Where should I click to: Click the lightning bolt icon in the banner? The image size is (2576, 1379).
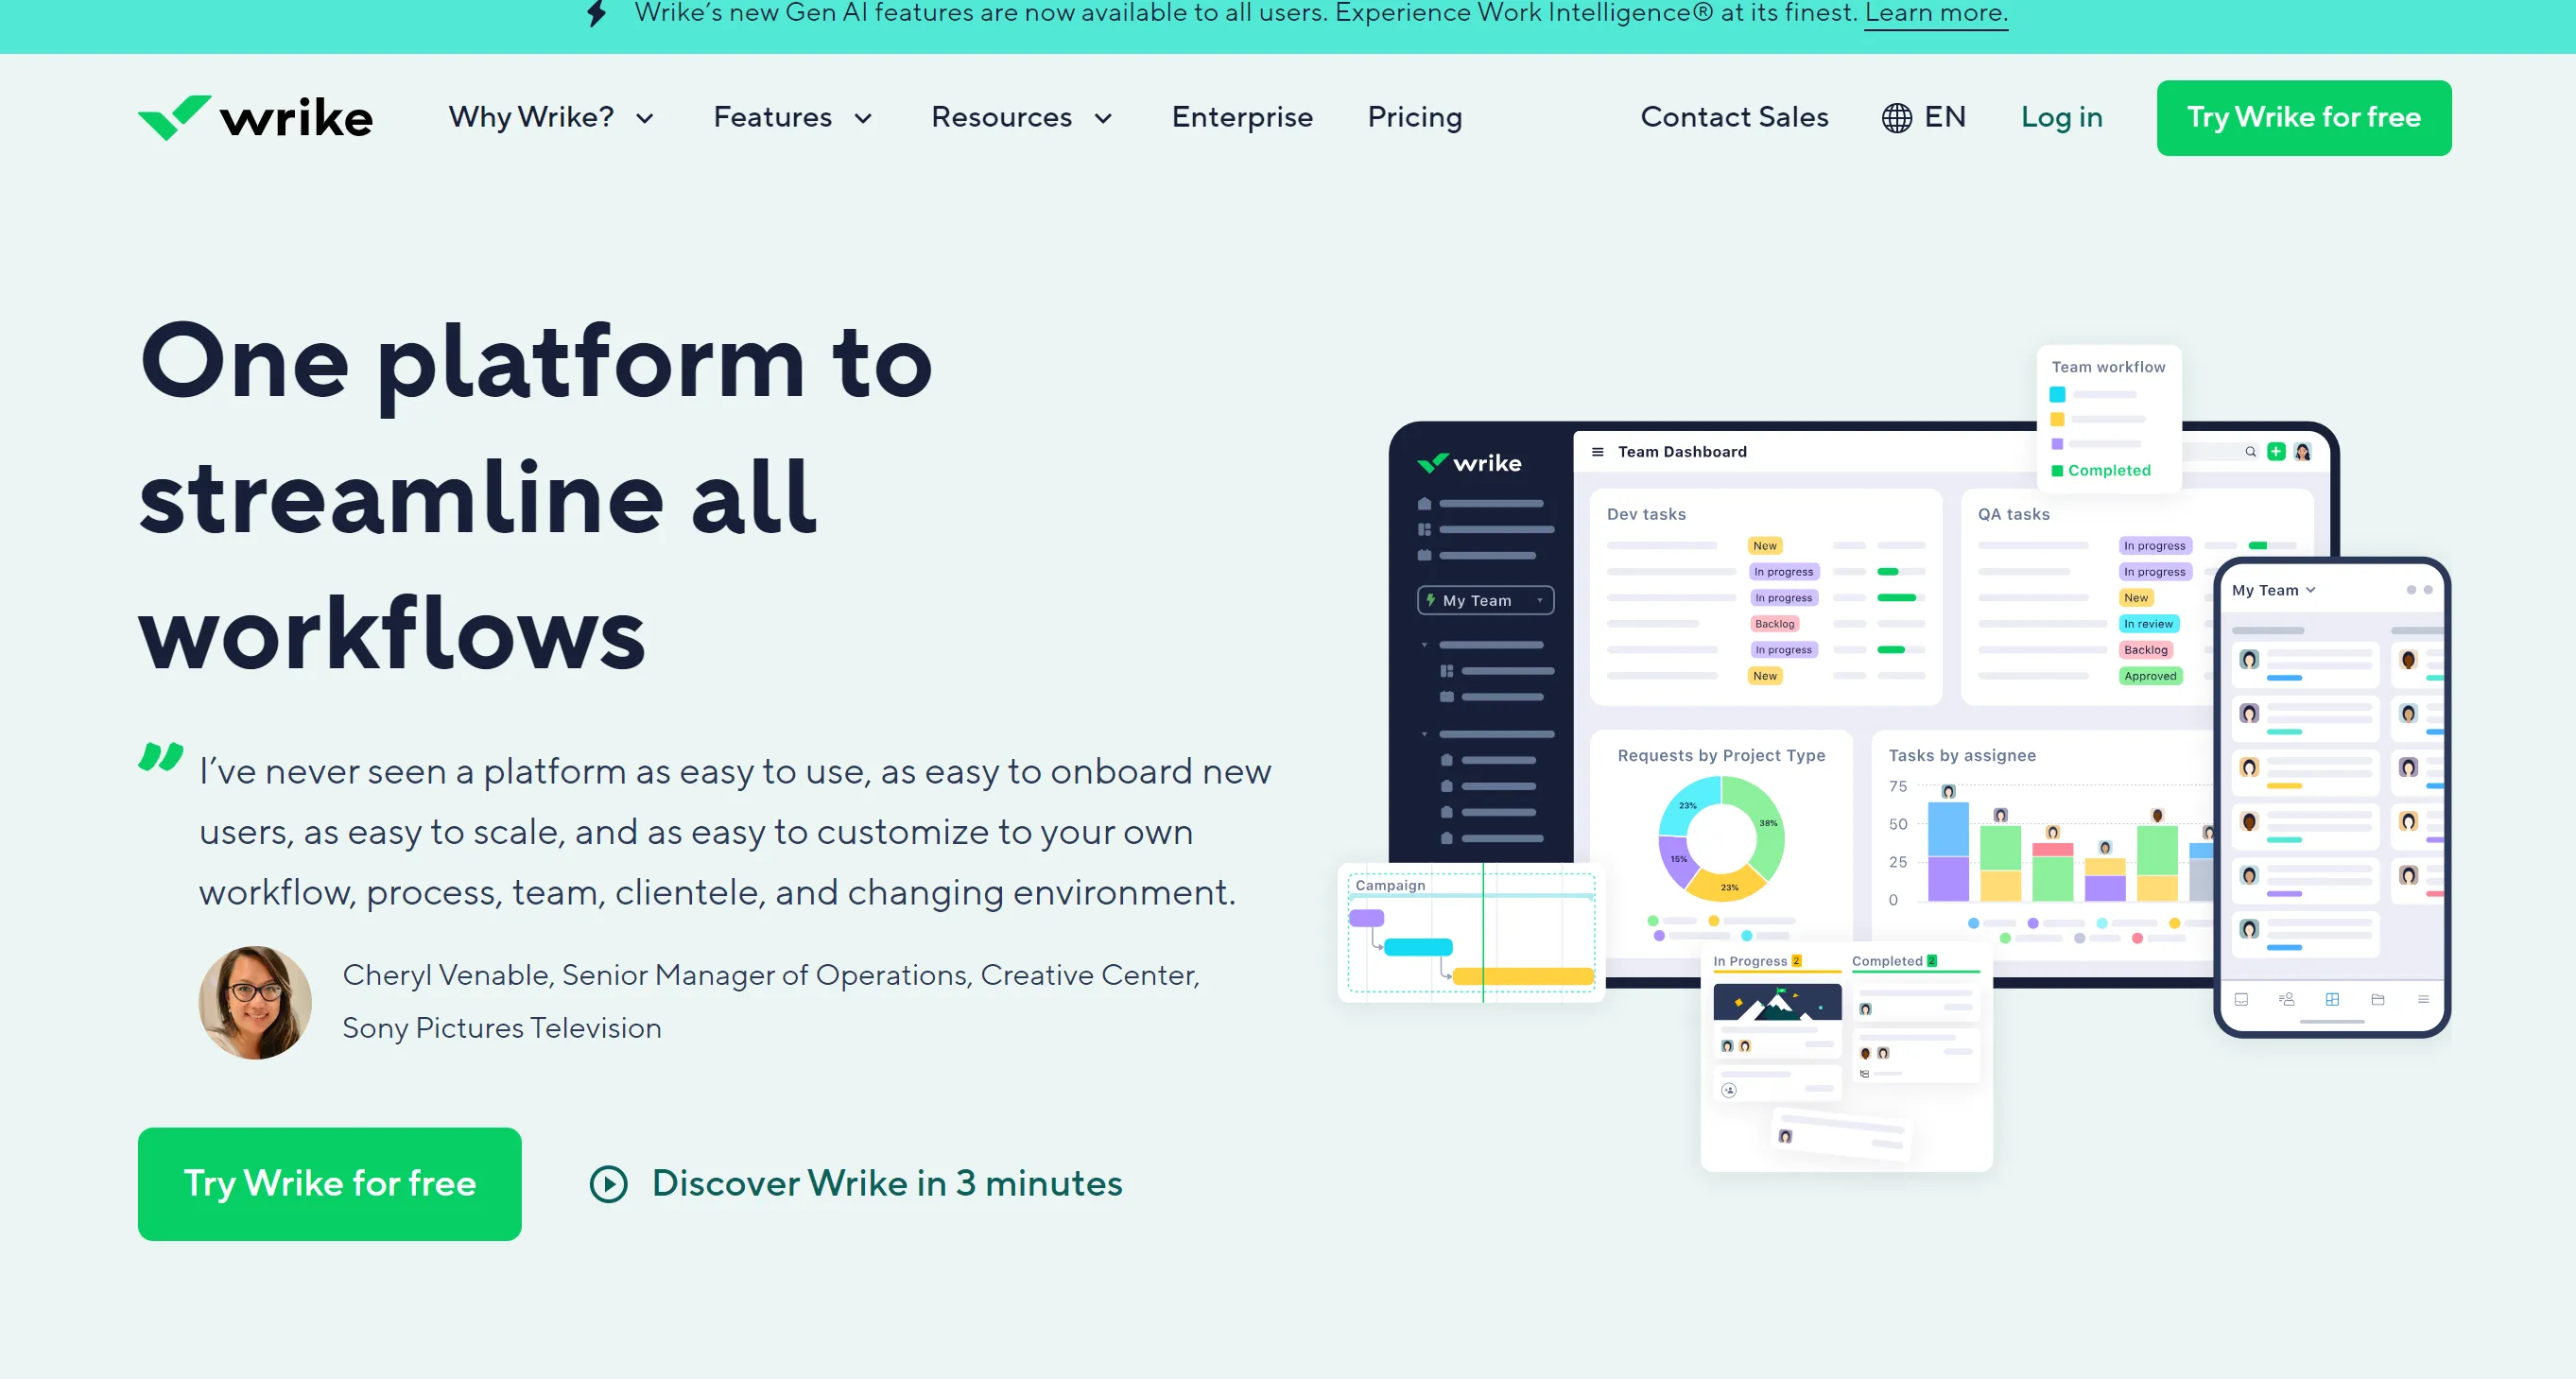[597, 13]
